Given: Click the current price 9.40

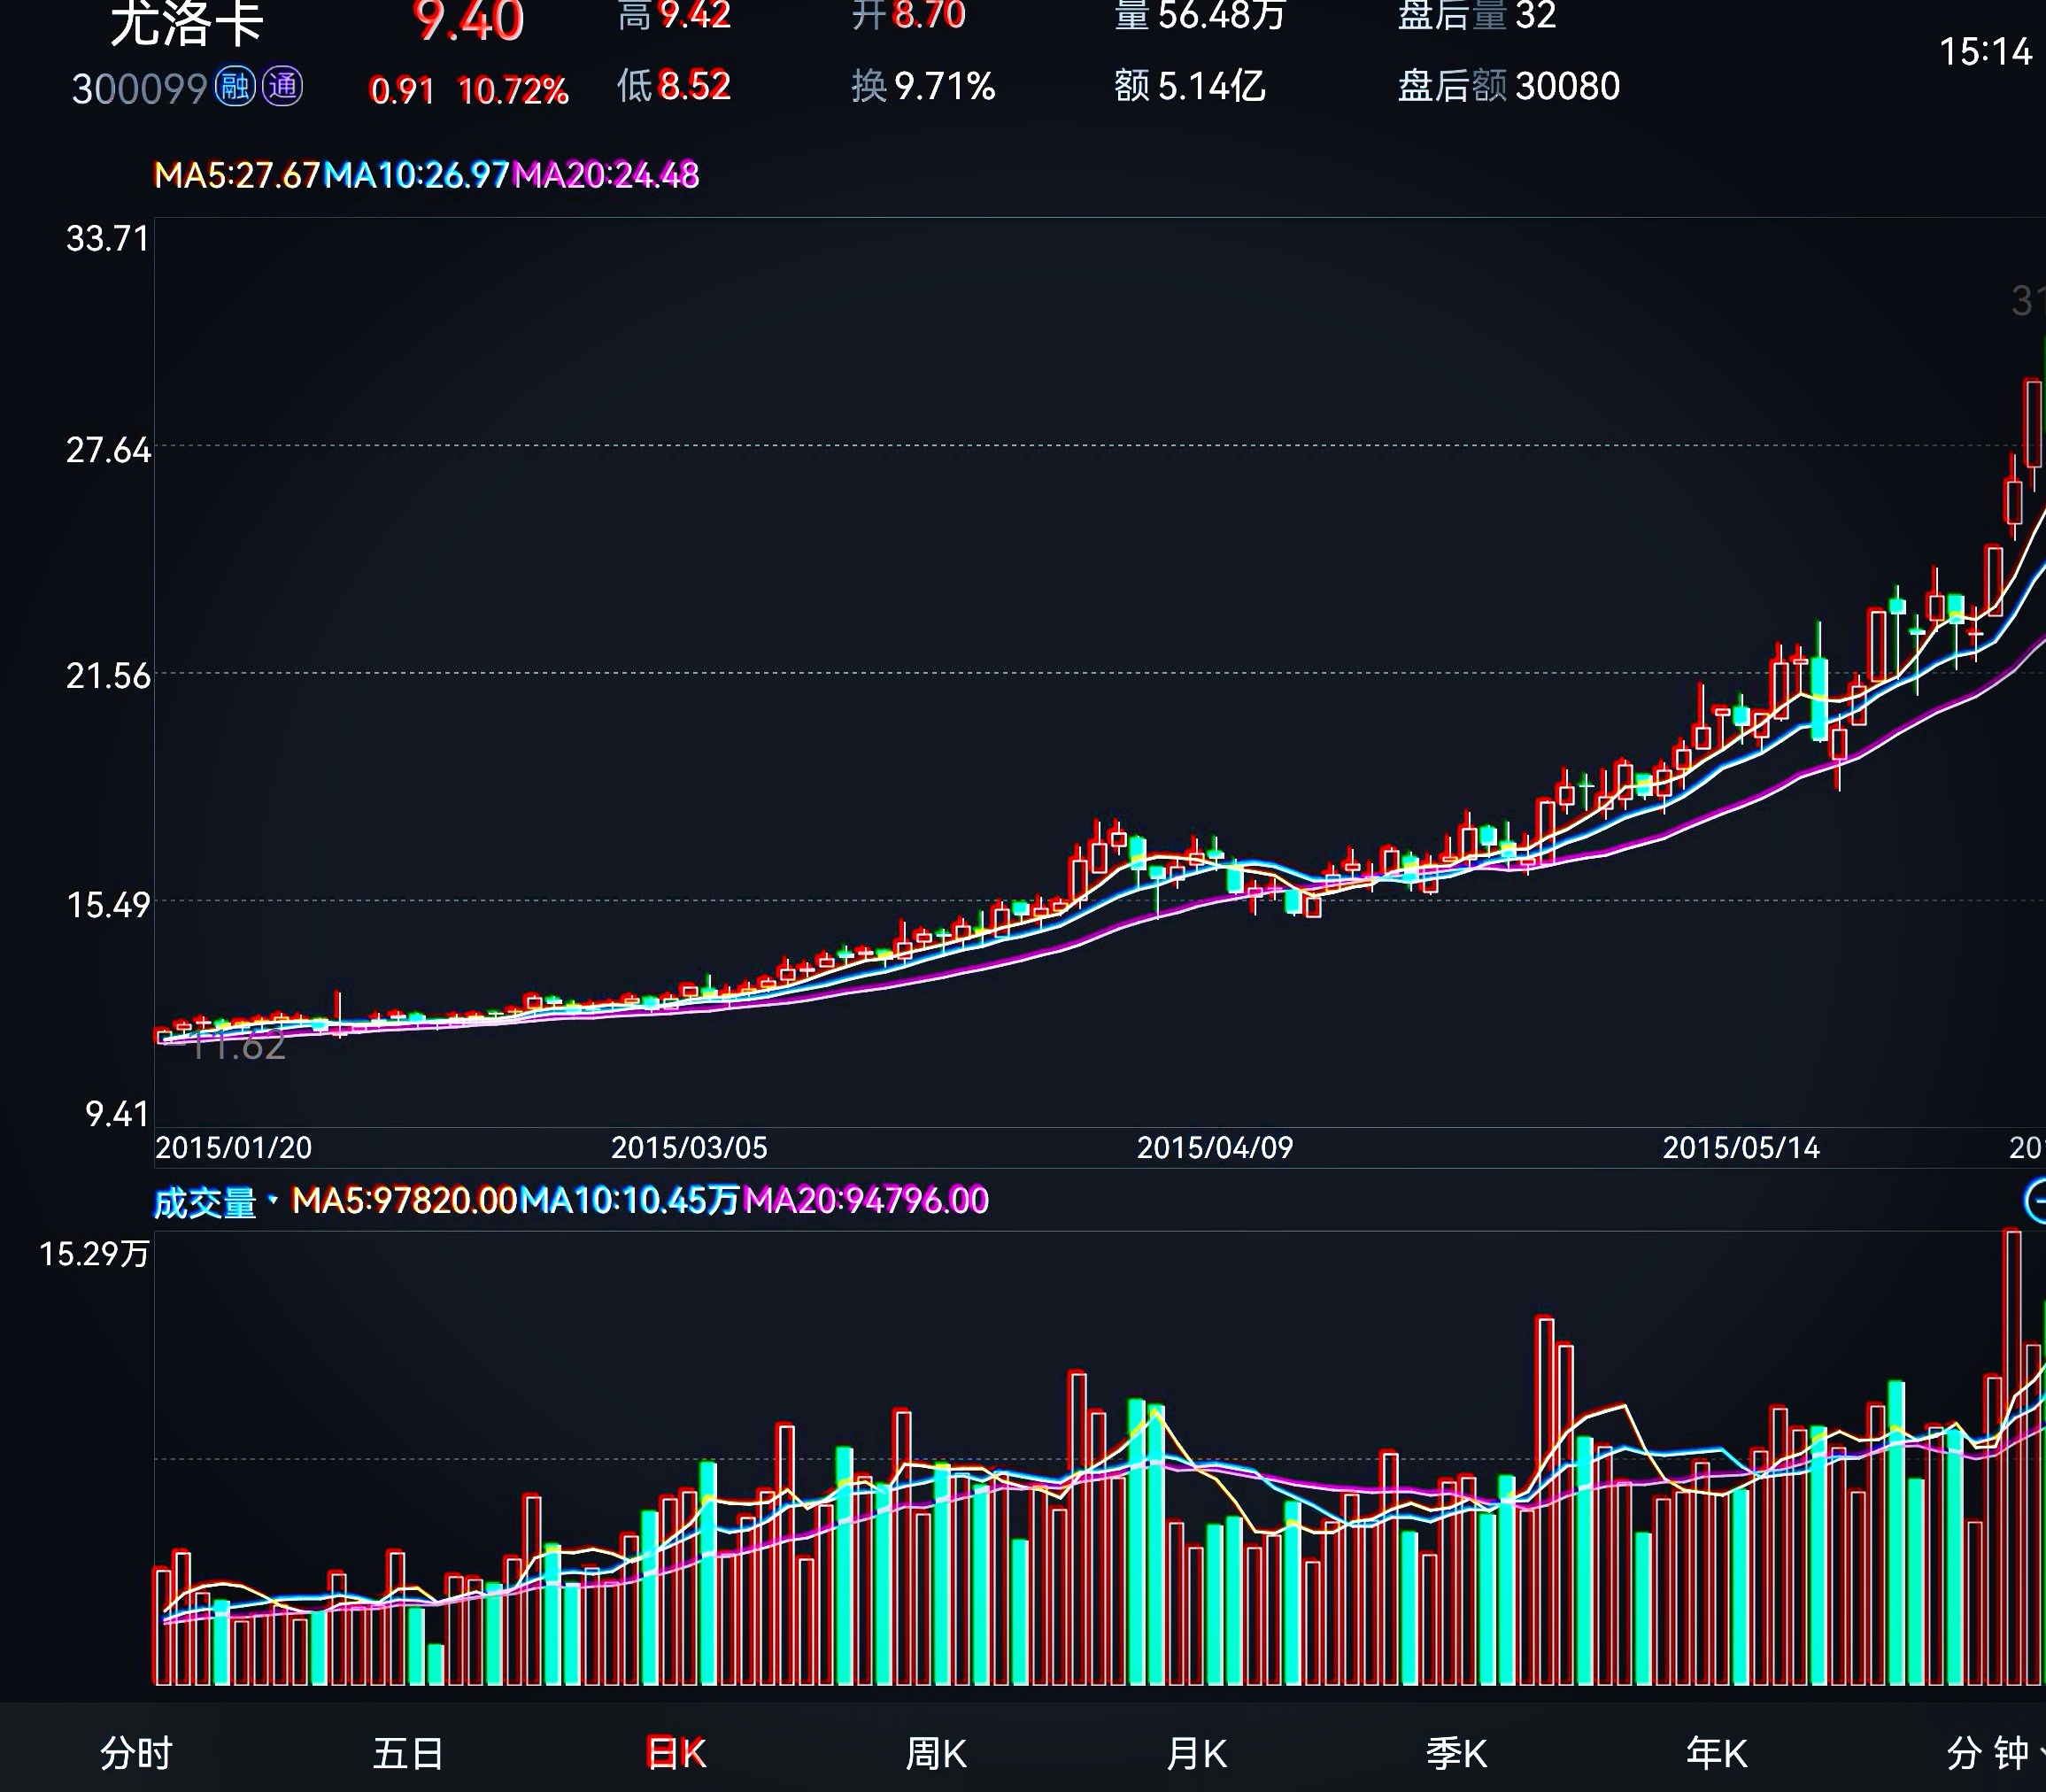Looking at the screenshot, I should click(468, 20).
